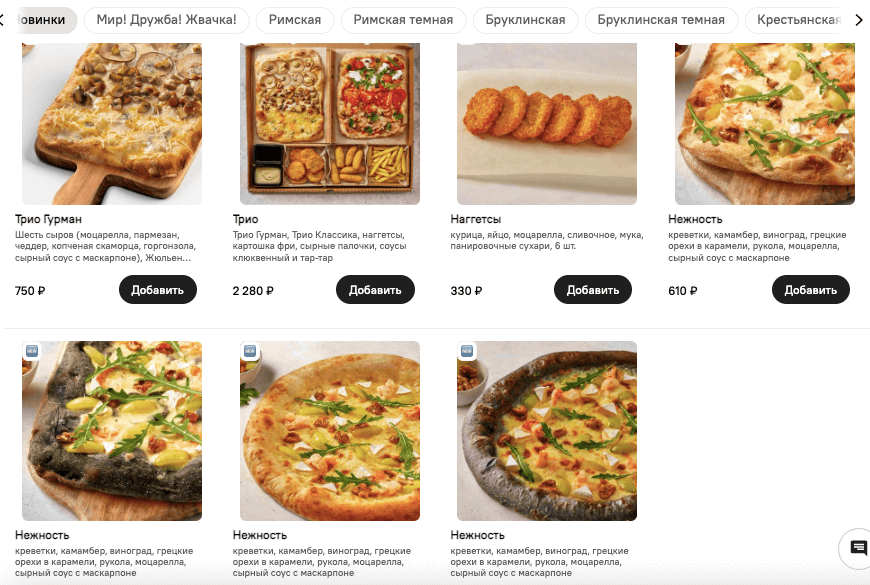Select the Мир! Дружба! Жвачка! category
This screenshot has width=870, height=585.
167,18
